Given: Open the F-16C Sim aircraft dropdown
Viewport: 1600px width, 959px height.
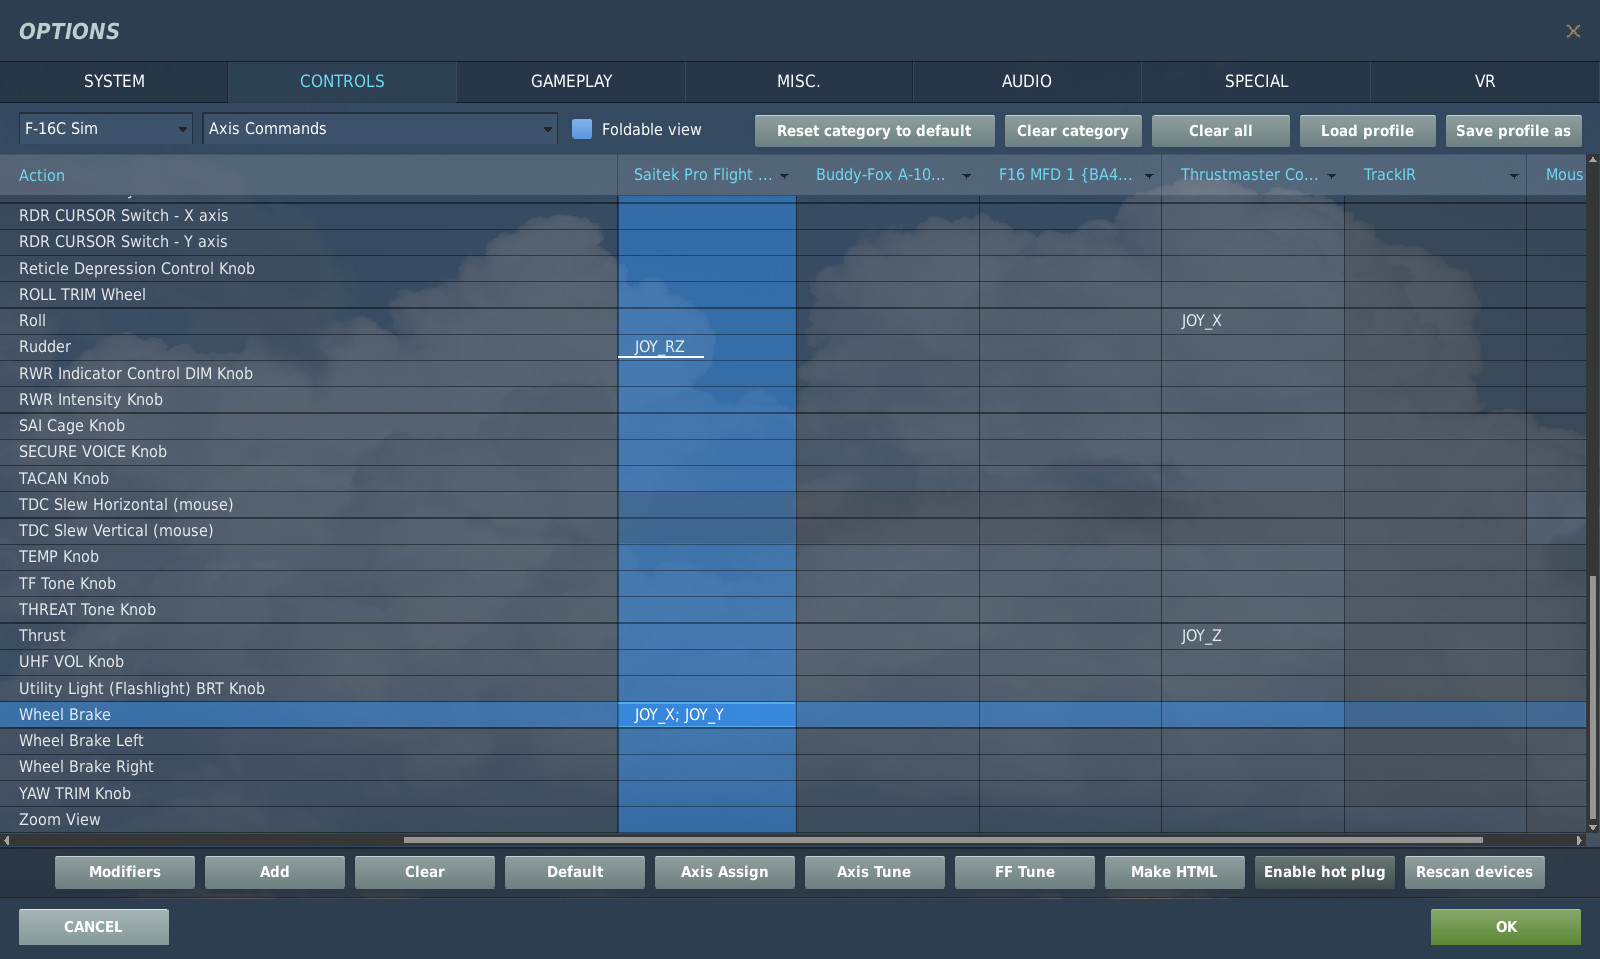Looking at the screenshot, I should click(105, 129).
